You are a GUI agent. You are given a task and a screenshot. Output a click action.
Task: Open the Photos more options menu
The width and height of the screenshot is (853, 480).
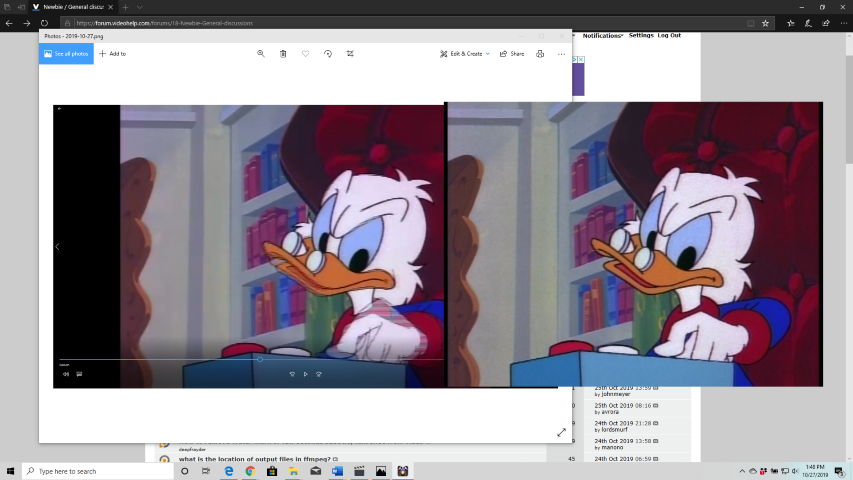(561, 53)
